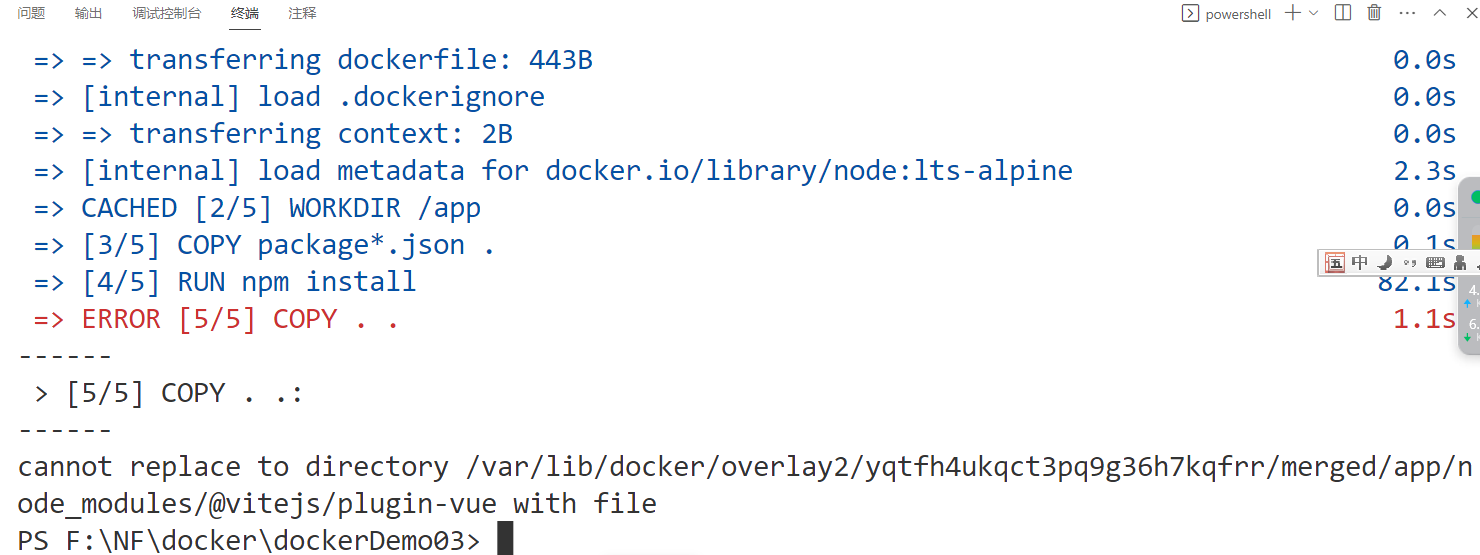Click the IME user account icon
Image resolution: width=1480 pixels, height=555 pixels.
[x=1460, y=263]
